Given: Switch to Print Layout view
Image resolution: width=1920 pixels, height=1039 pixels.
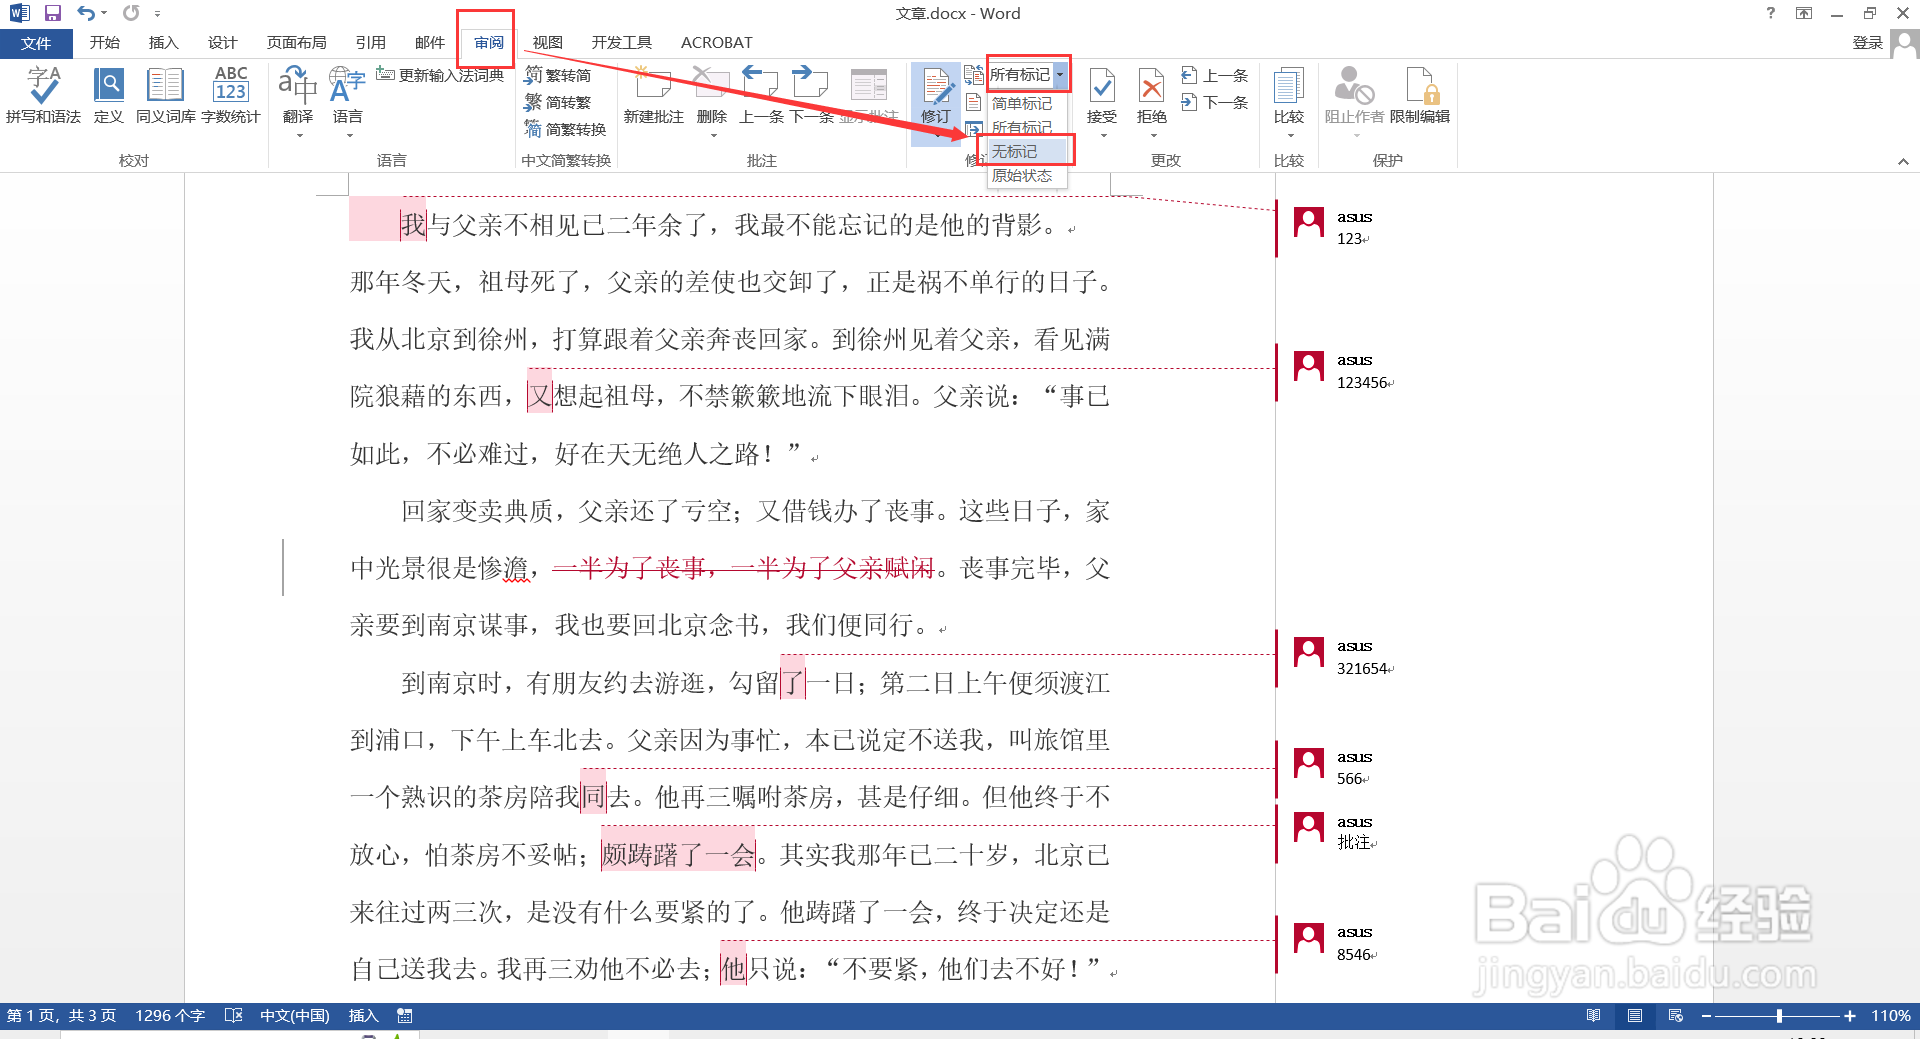Looking at the screenshot, I should (1635, 1015).
